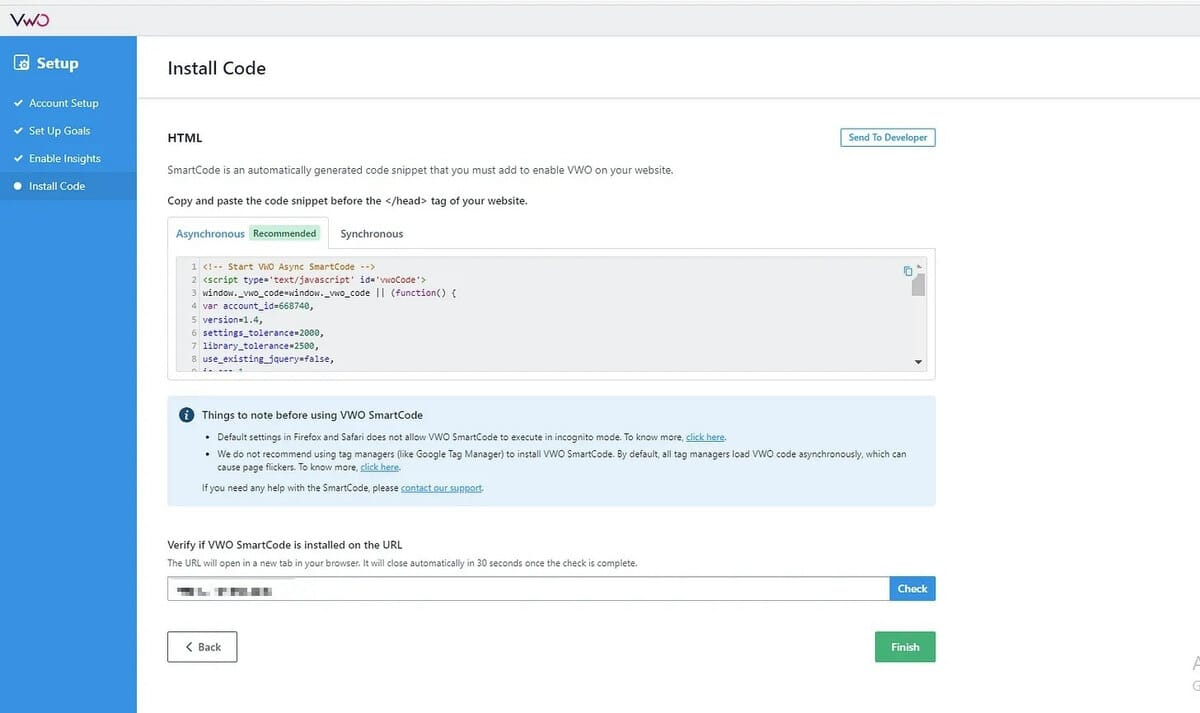Screen dimensions: 1200x713
Task: Open Account Setup in the sidebar
Action: click(x=63, y=103)
